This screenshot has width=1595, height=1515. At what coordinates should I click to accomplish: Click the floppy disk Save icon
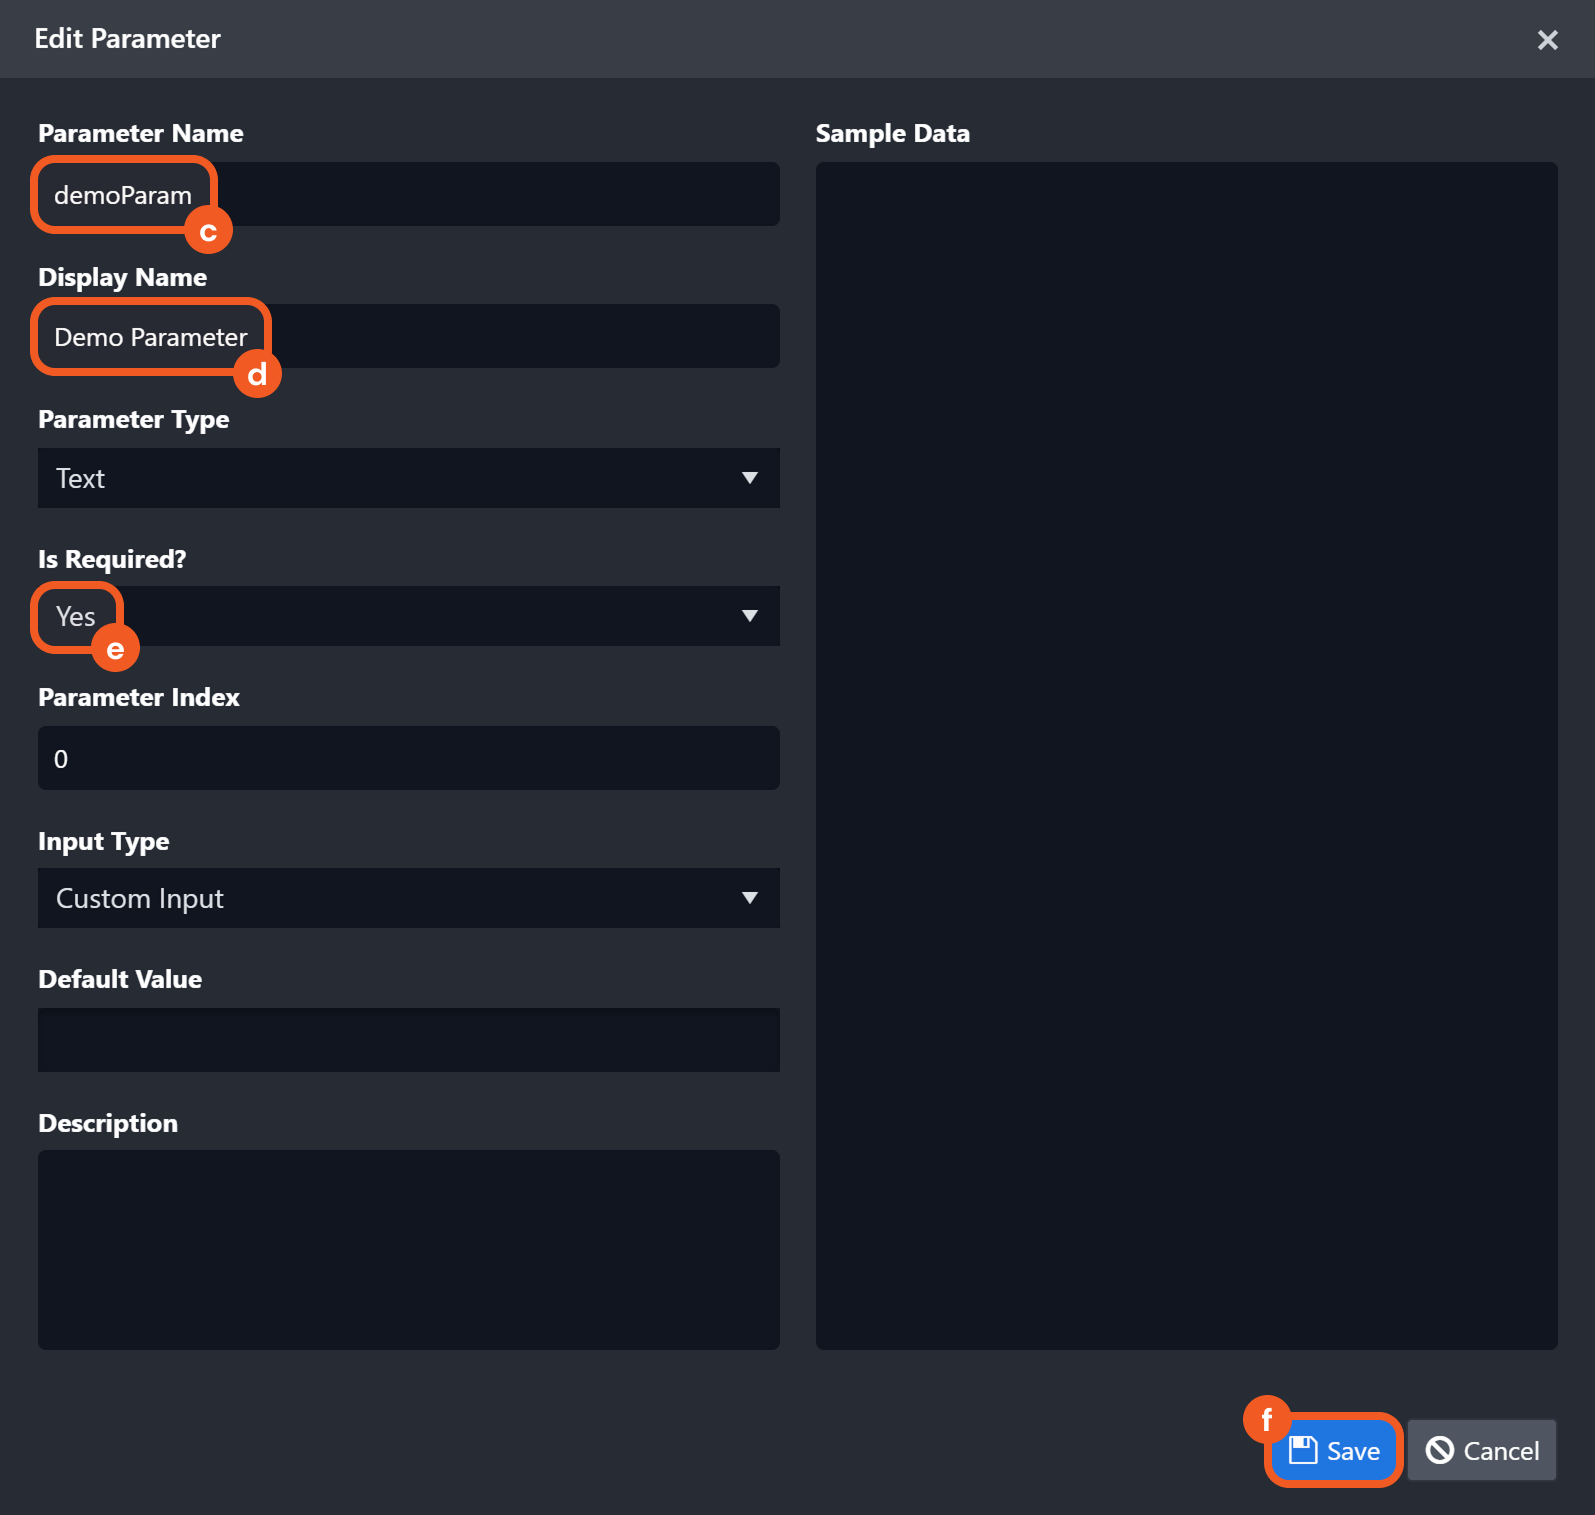(x=1302, y=1450)
